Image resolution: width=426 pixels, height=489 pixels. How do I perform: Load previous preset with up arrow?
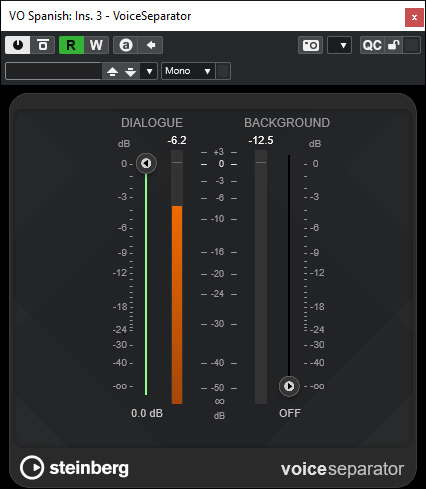pyautogui.click(x=112, y=71)
